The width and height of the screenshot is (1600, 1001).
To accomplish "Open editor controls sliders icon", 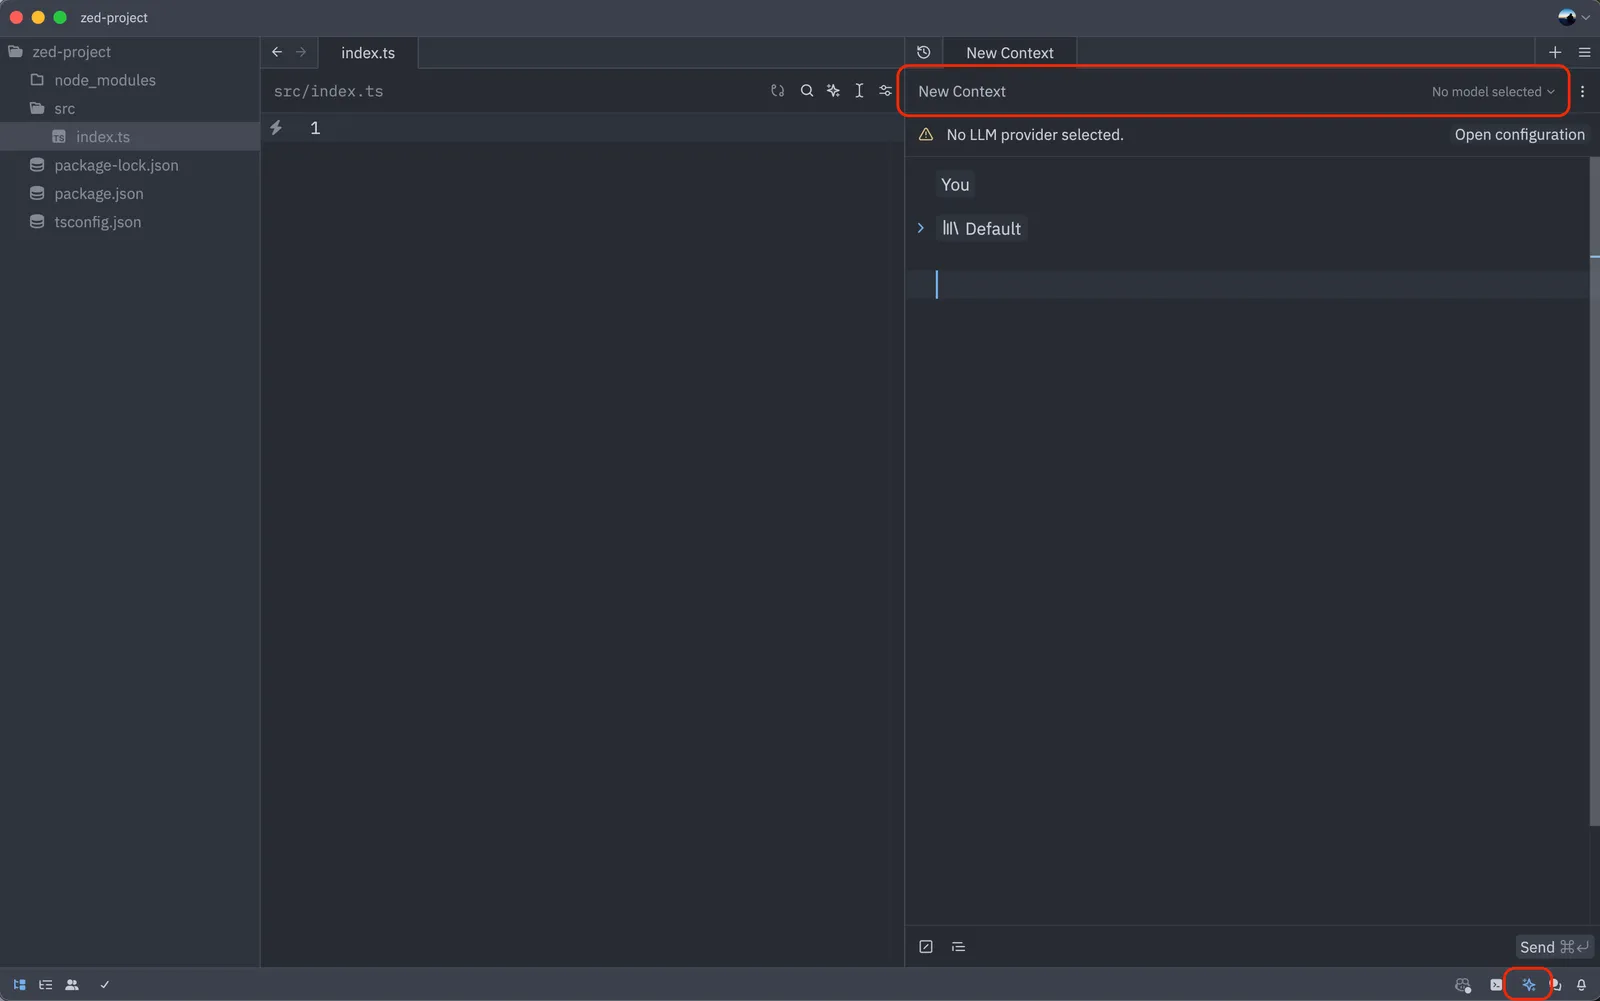I will point(885,91).
